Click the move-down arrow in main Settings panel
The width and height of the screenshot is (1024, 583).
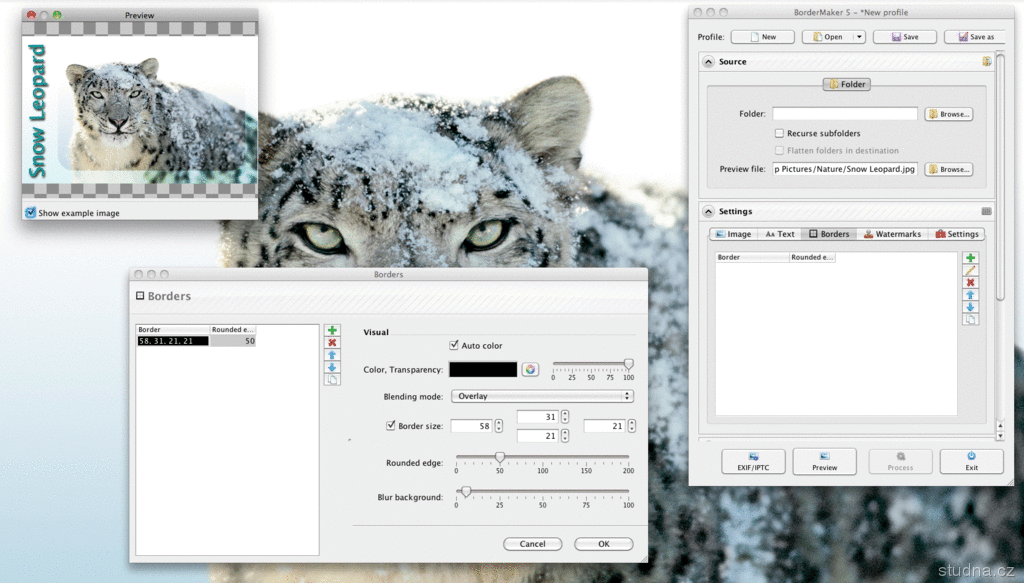(971, 308)
